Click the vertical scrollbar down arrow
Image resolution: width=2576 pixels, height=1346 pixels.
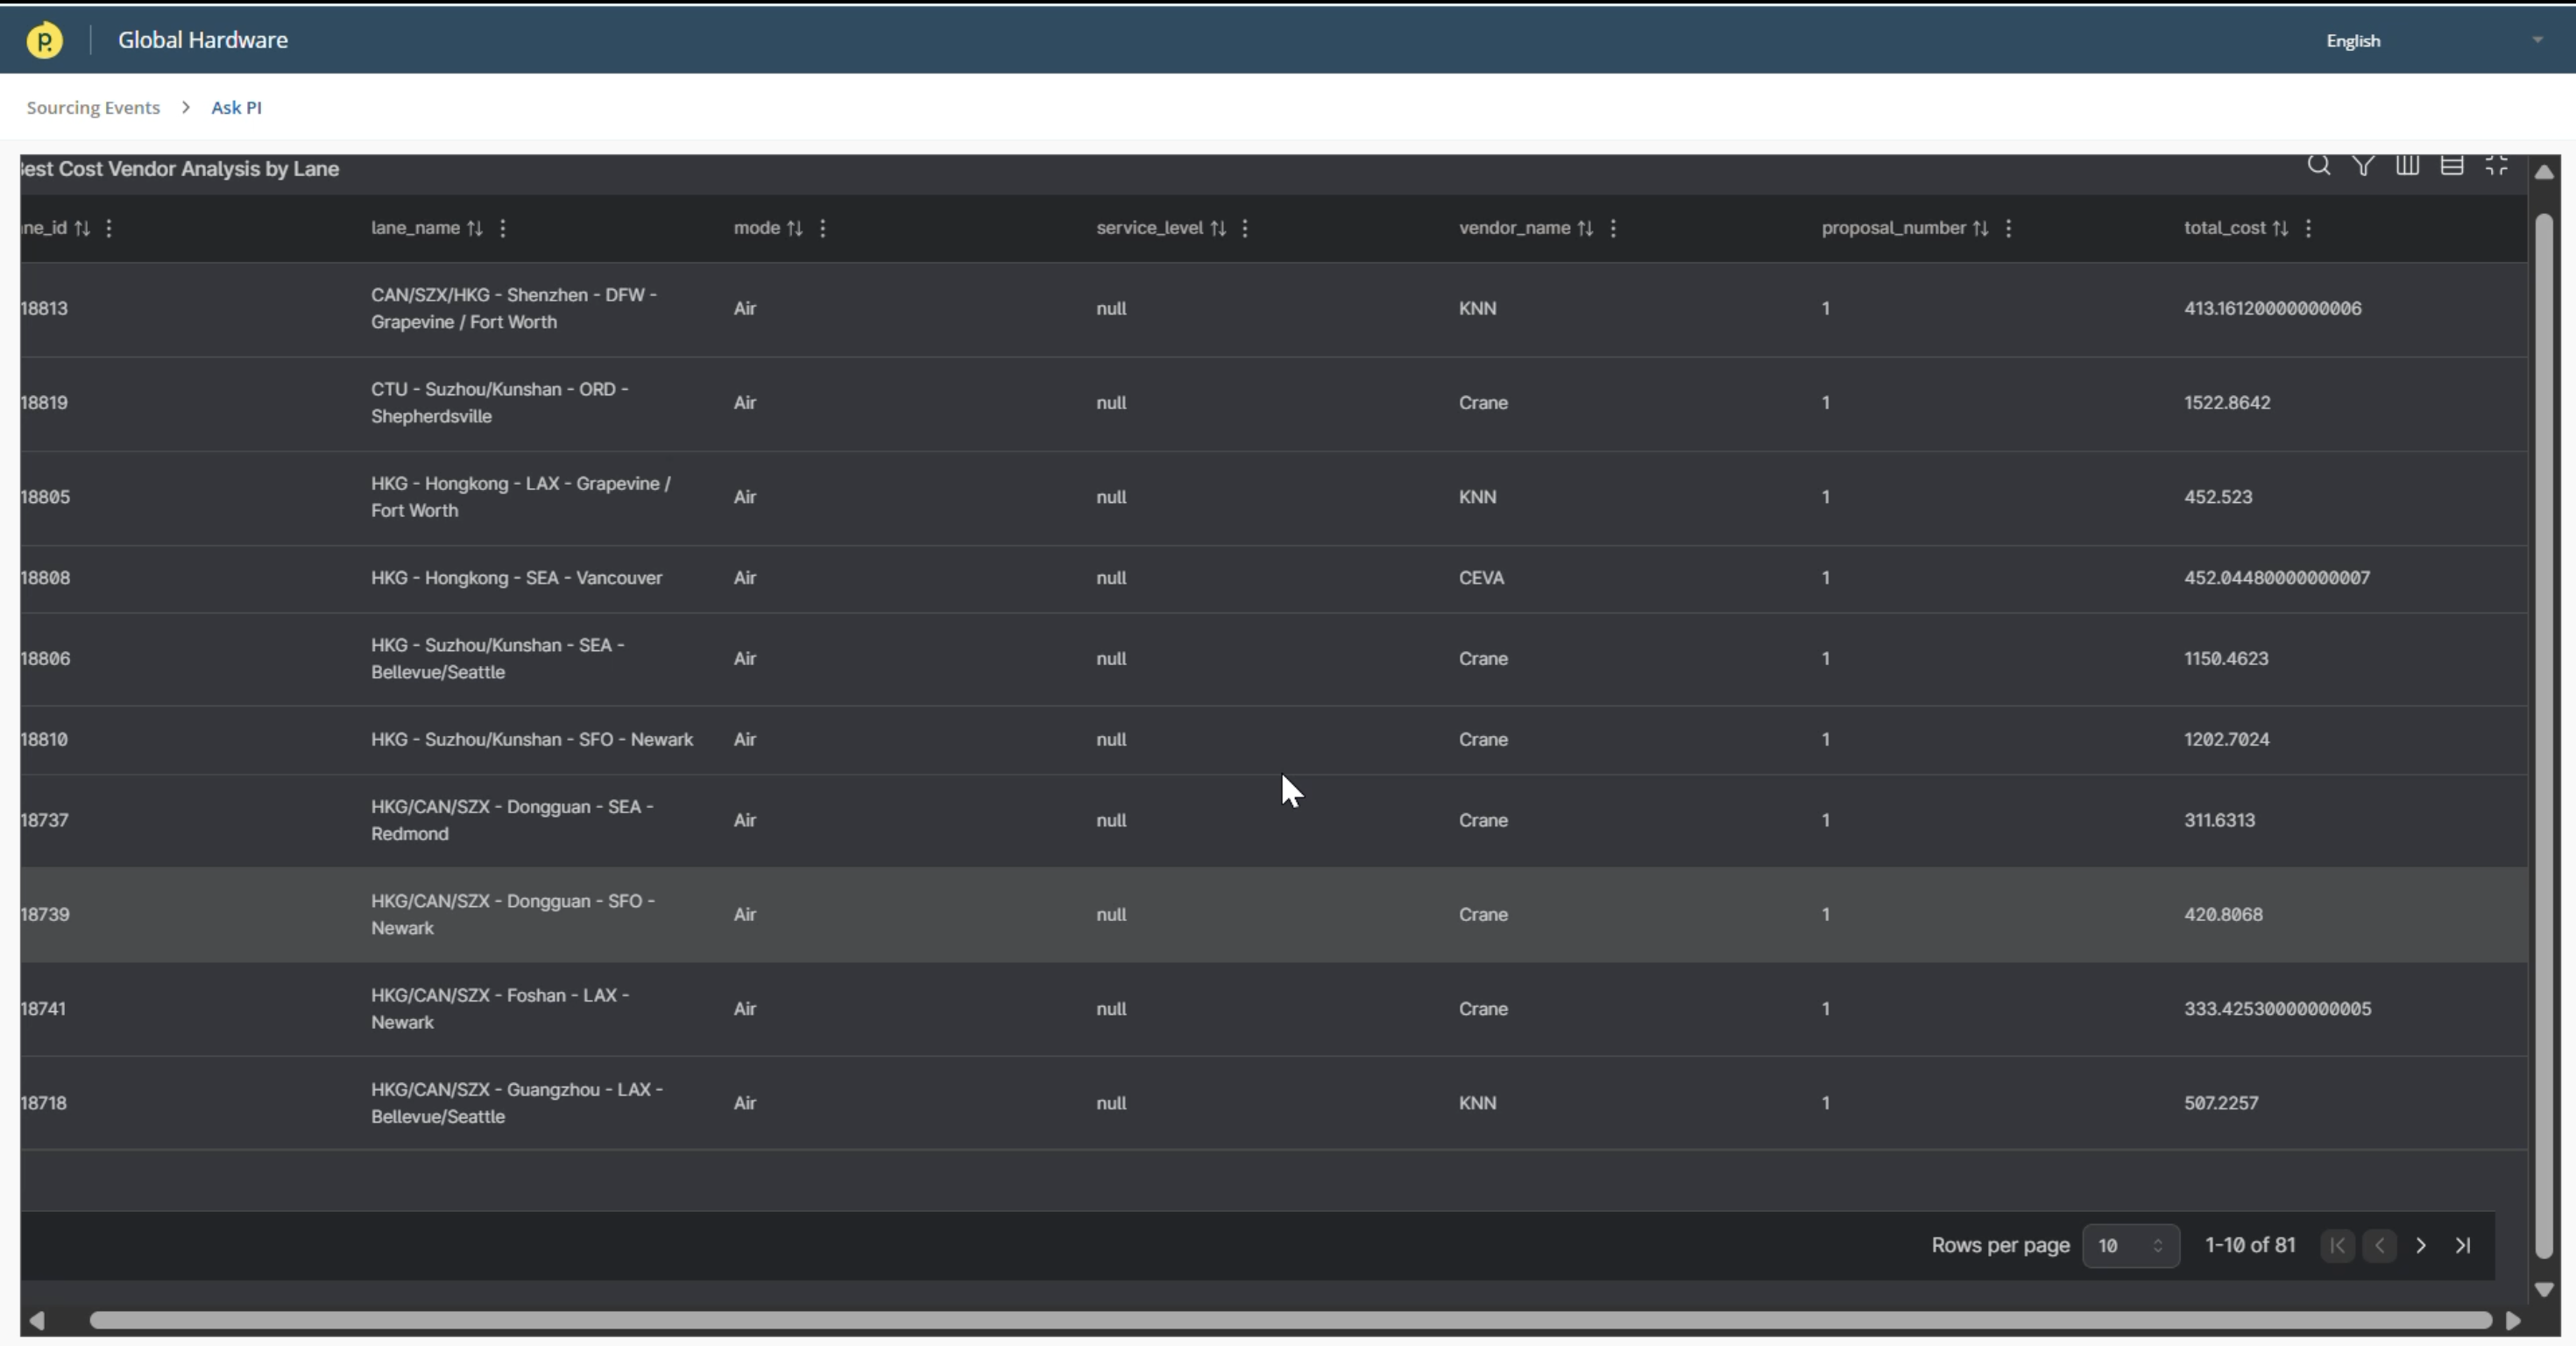coord(2544,1289)
